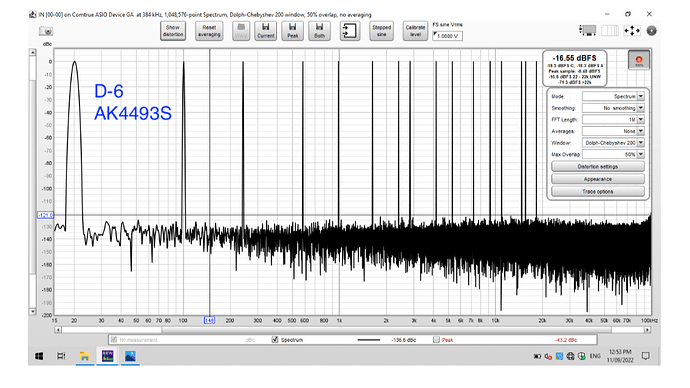
Task: Click the Stepped sine button
Action: click(x=382, y=31)
